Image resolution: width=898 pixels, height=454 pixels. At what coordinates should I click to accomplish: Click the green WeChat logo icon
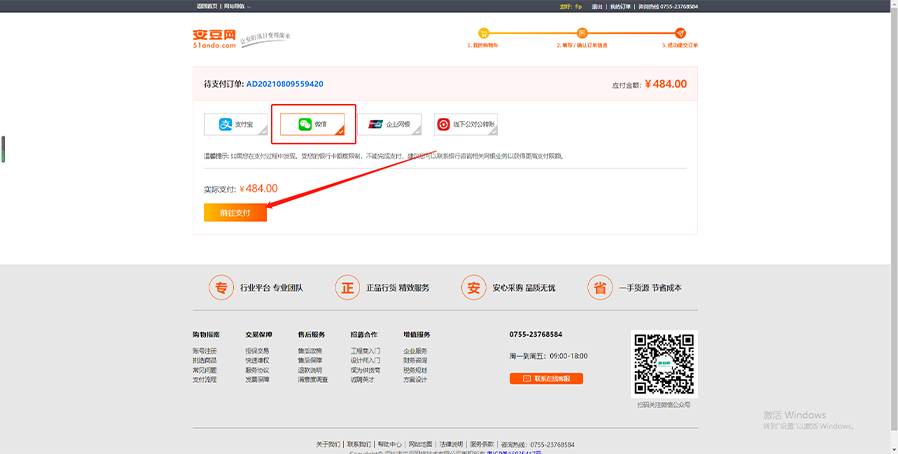(x=305, y=124)
